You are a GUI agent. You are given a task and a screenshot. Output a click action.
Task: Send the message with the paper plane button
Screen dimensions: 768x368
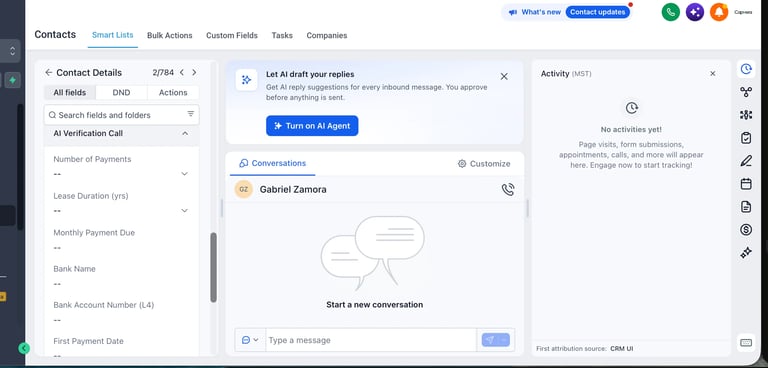coord(490,340)
